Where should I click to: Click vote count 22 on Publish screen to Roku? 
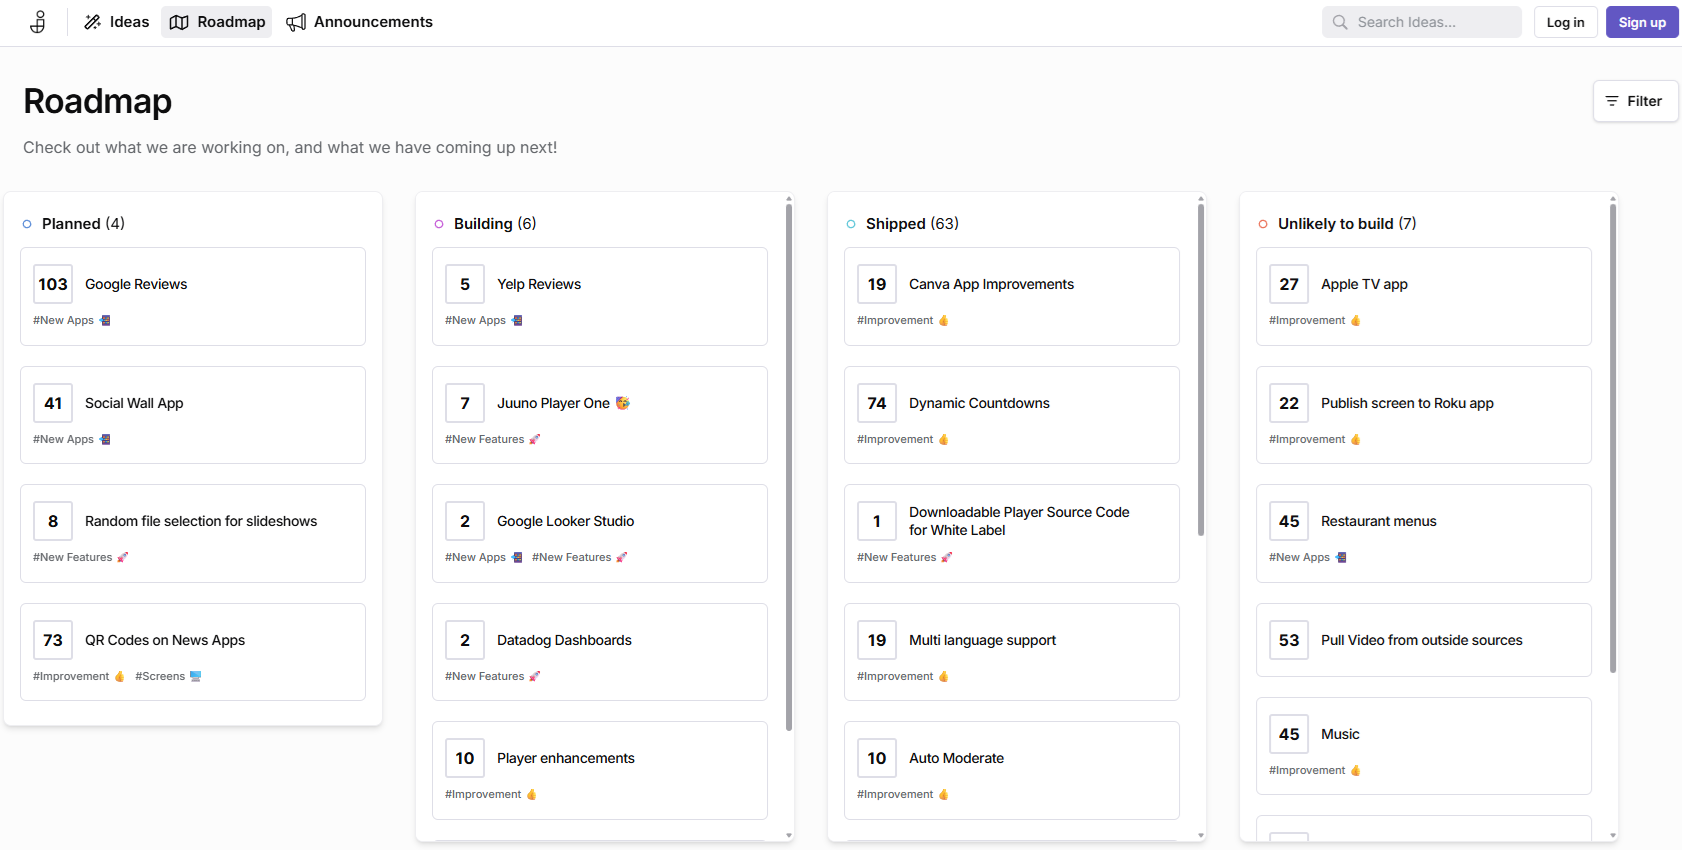click(x=1289, y=403)
